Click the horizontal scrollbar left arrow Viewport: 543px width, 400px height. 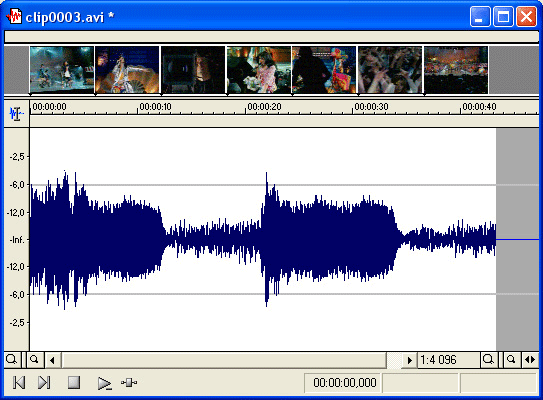pos(52,360)
